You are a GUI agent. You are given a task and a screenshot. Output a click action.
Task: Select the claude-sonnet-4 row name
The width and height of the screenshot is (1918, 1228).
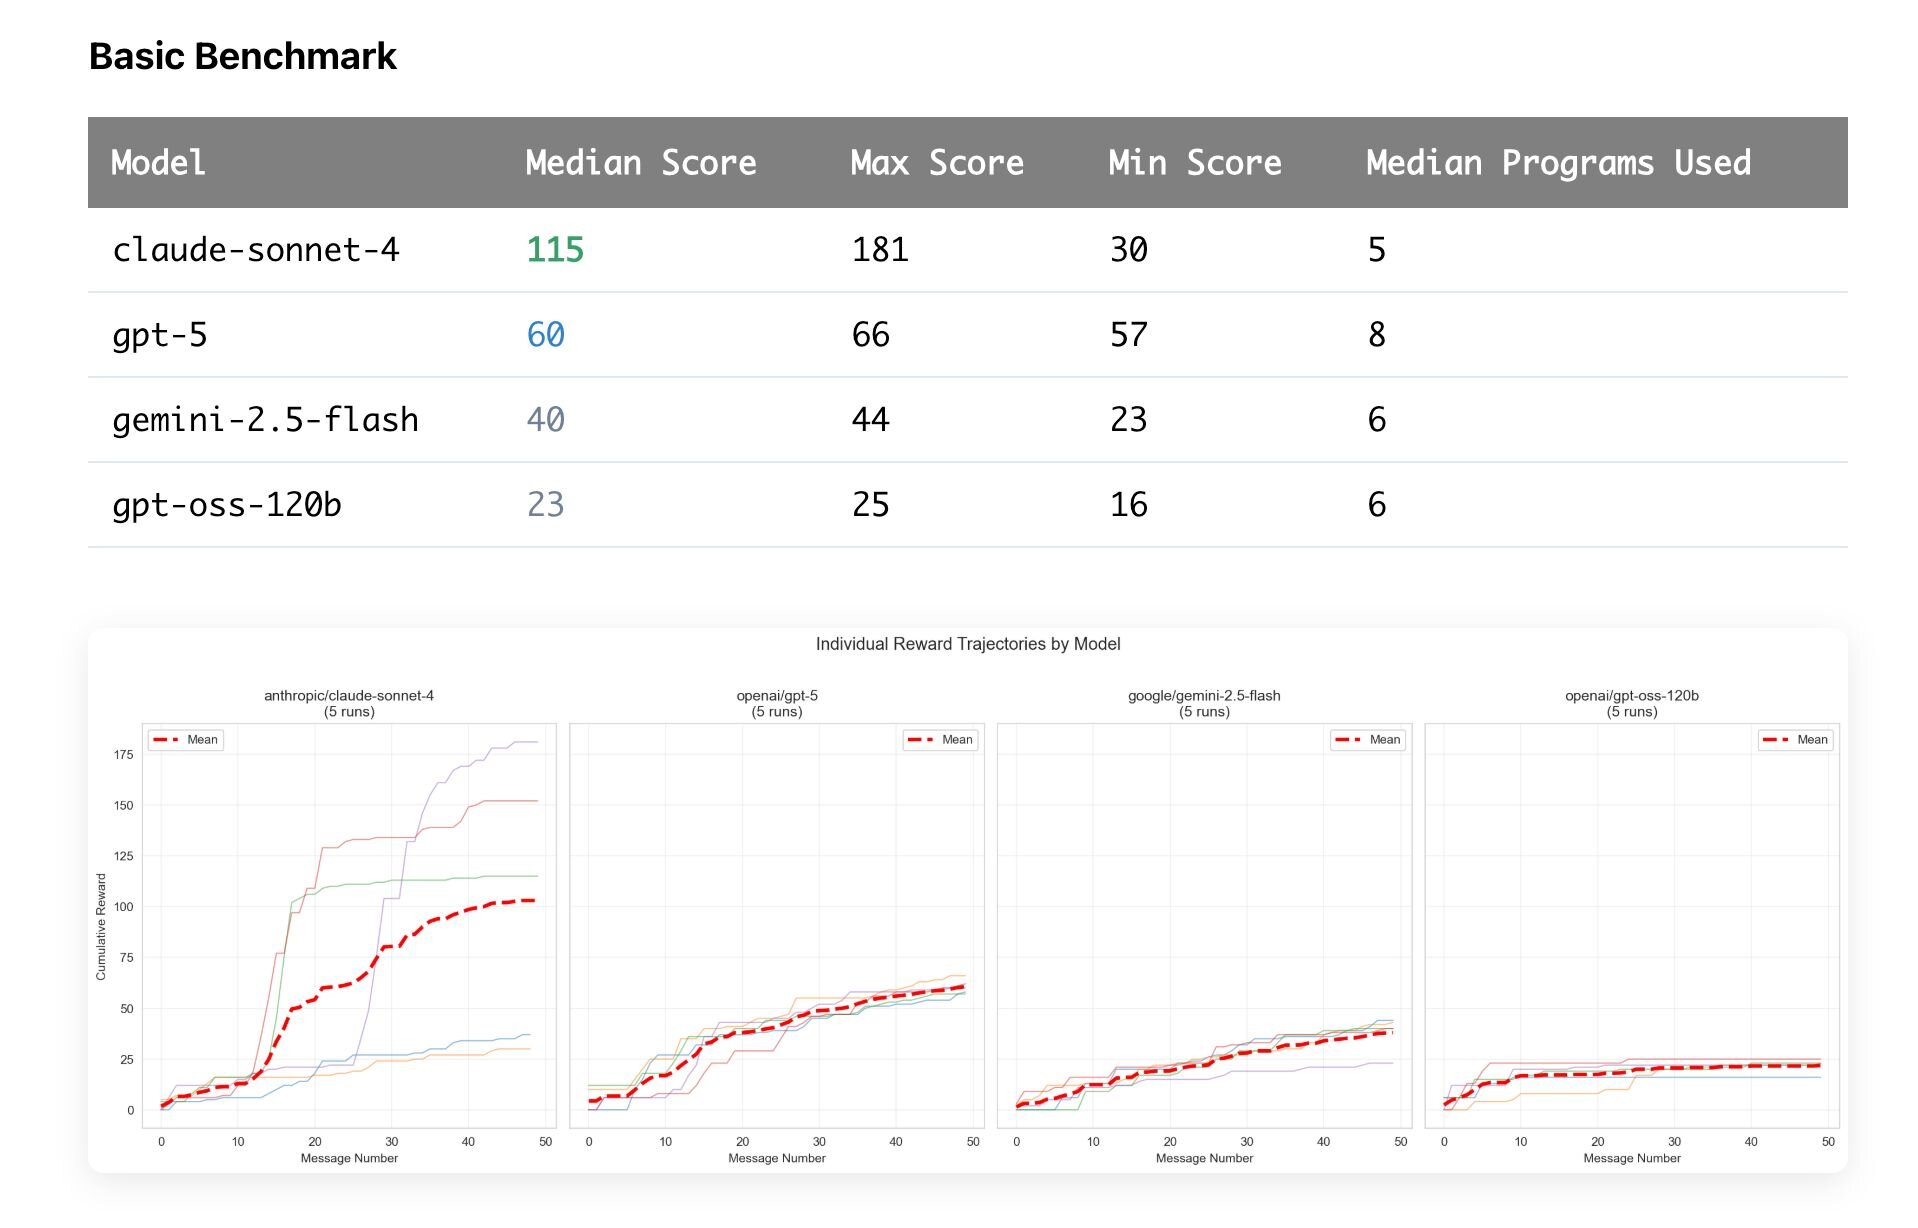[255, 250]
